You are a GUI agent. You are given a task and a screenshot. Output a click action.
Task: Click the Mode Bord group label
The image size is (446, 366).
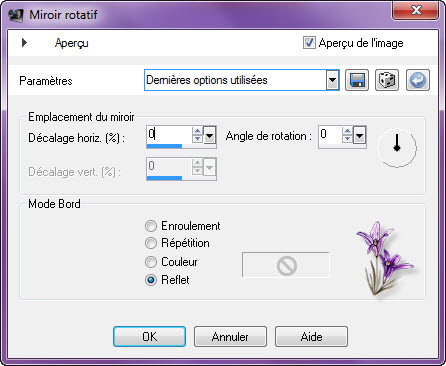pos(54,204)
